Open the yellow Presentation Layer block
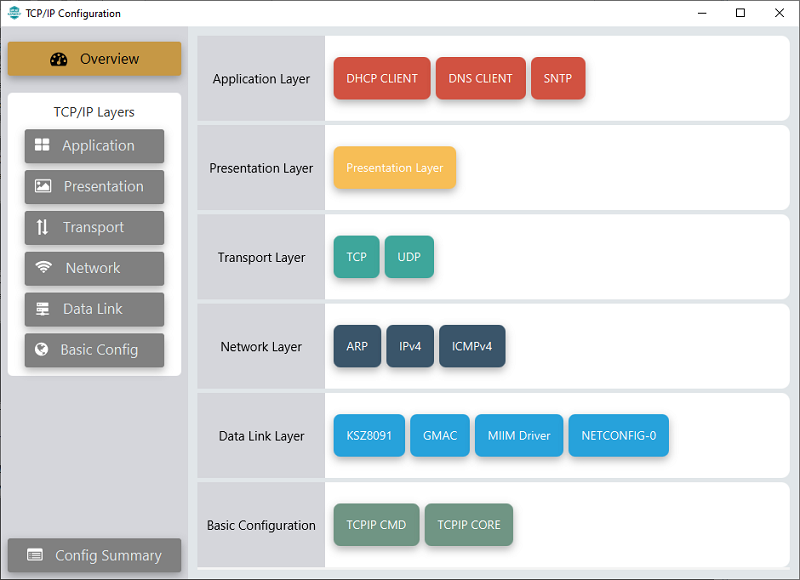The image size is (800, 580). click(394, 168)
